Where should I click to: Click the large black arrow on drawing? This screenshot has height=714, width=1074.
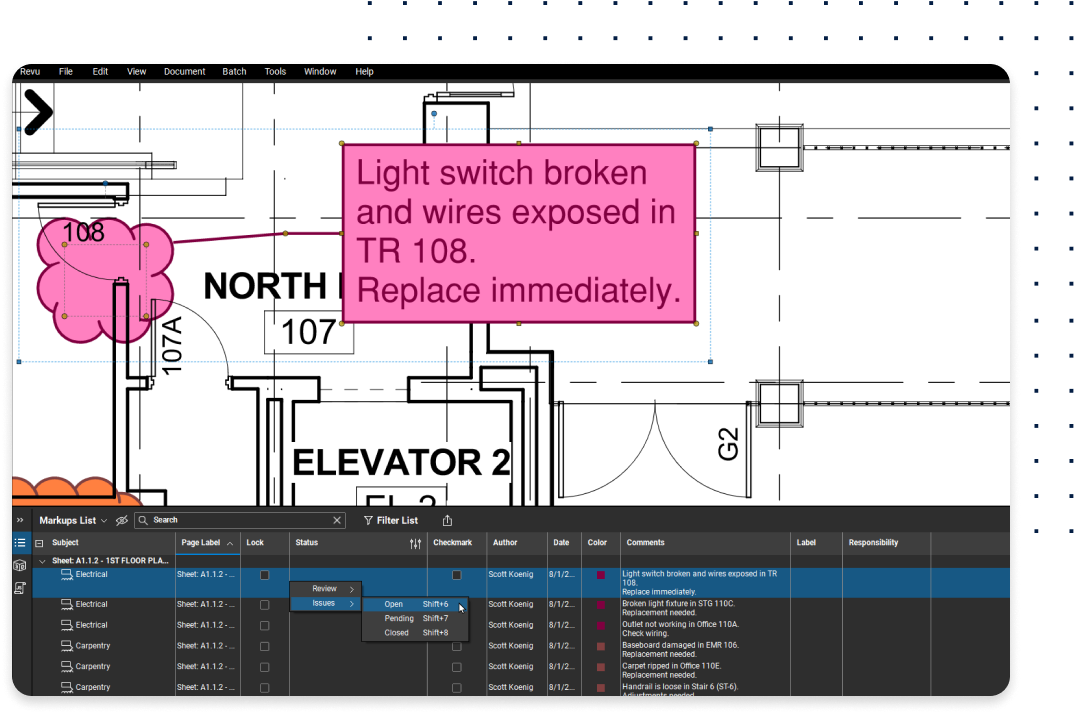[36, 112]
